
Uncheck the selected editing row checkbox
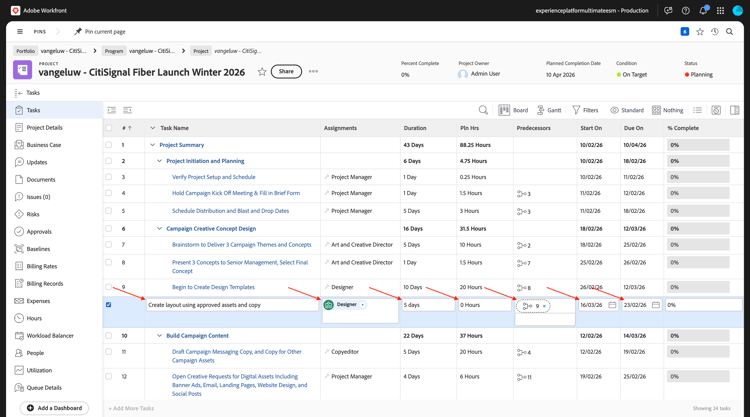109,305
